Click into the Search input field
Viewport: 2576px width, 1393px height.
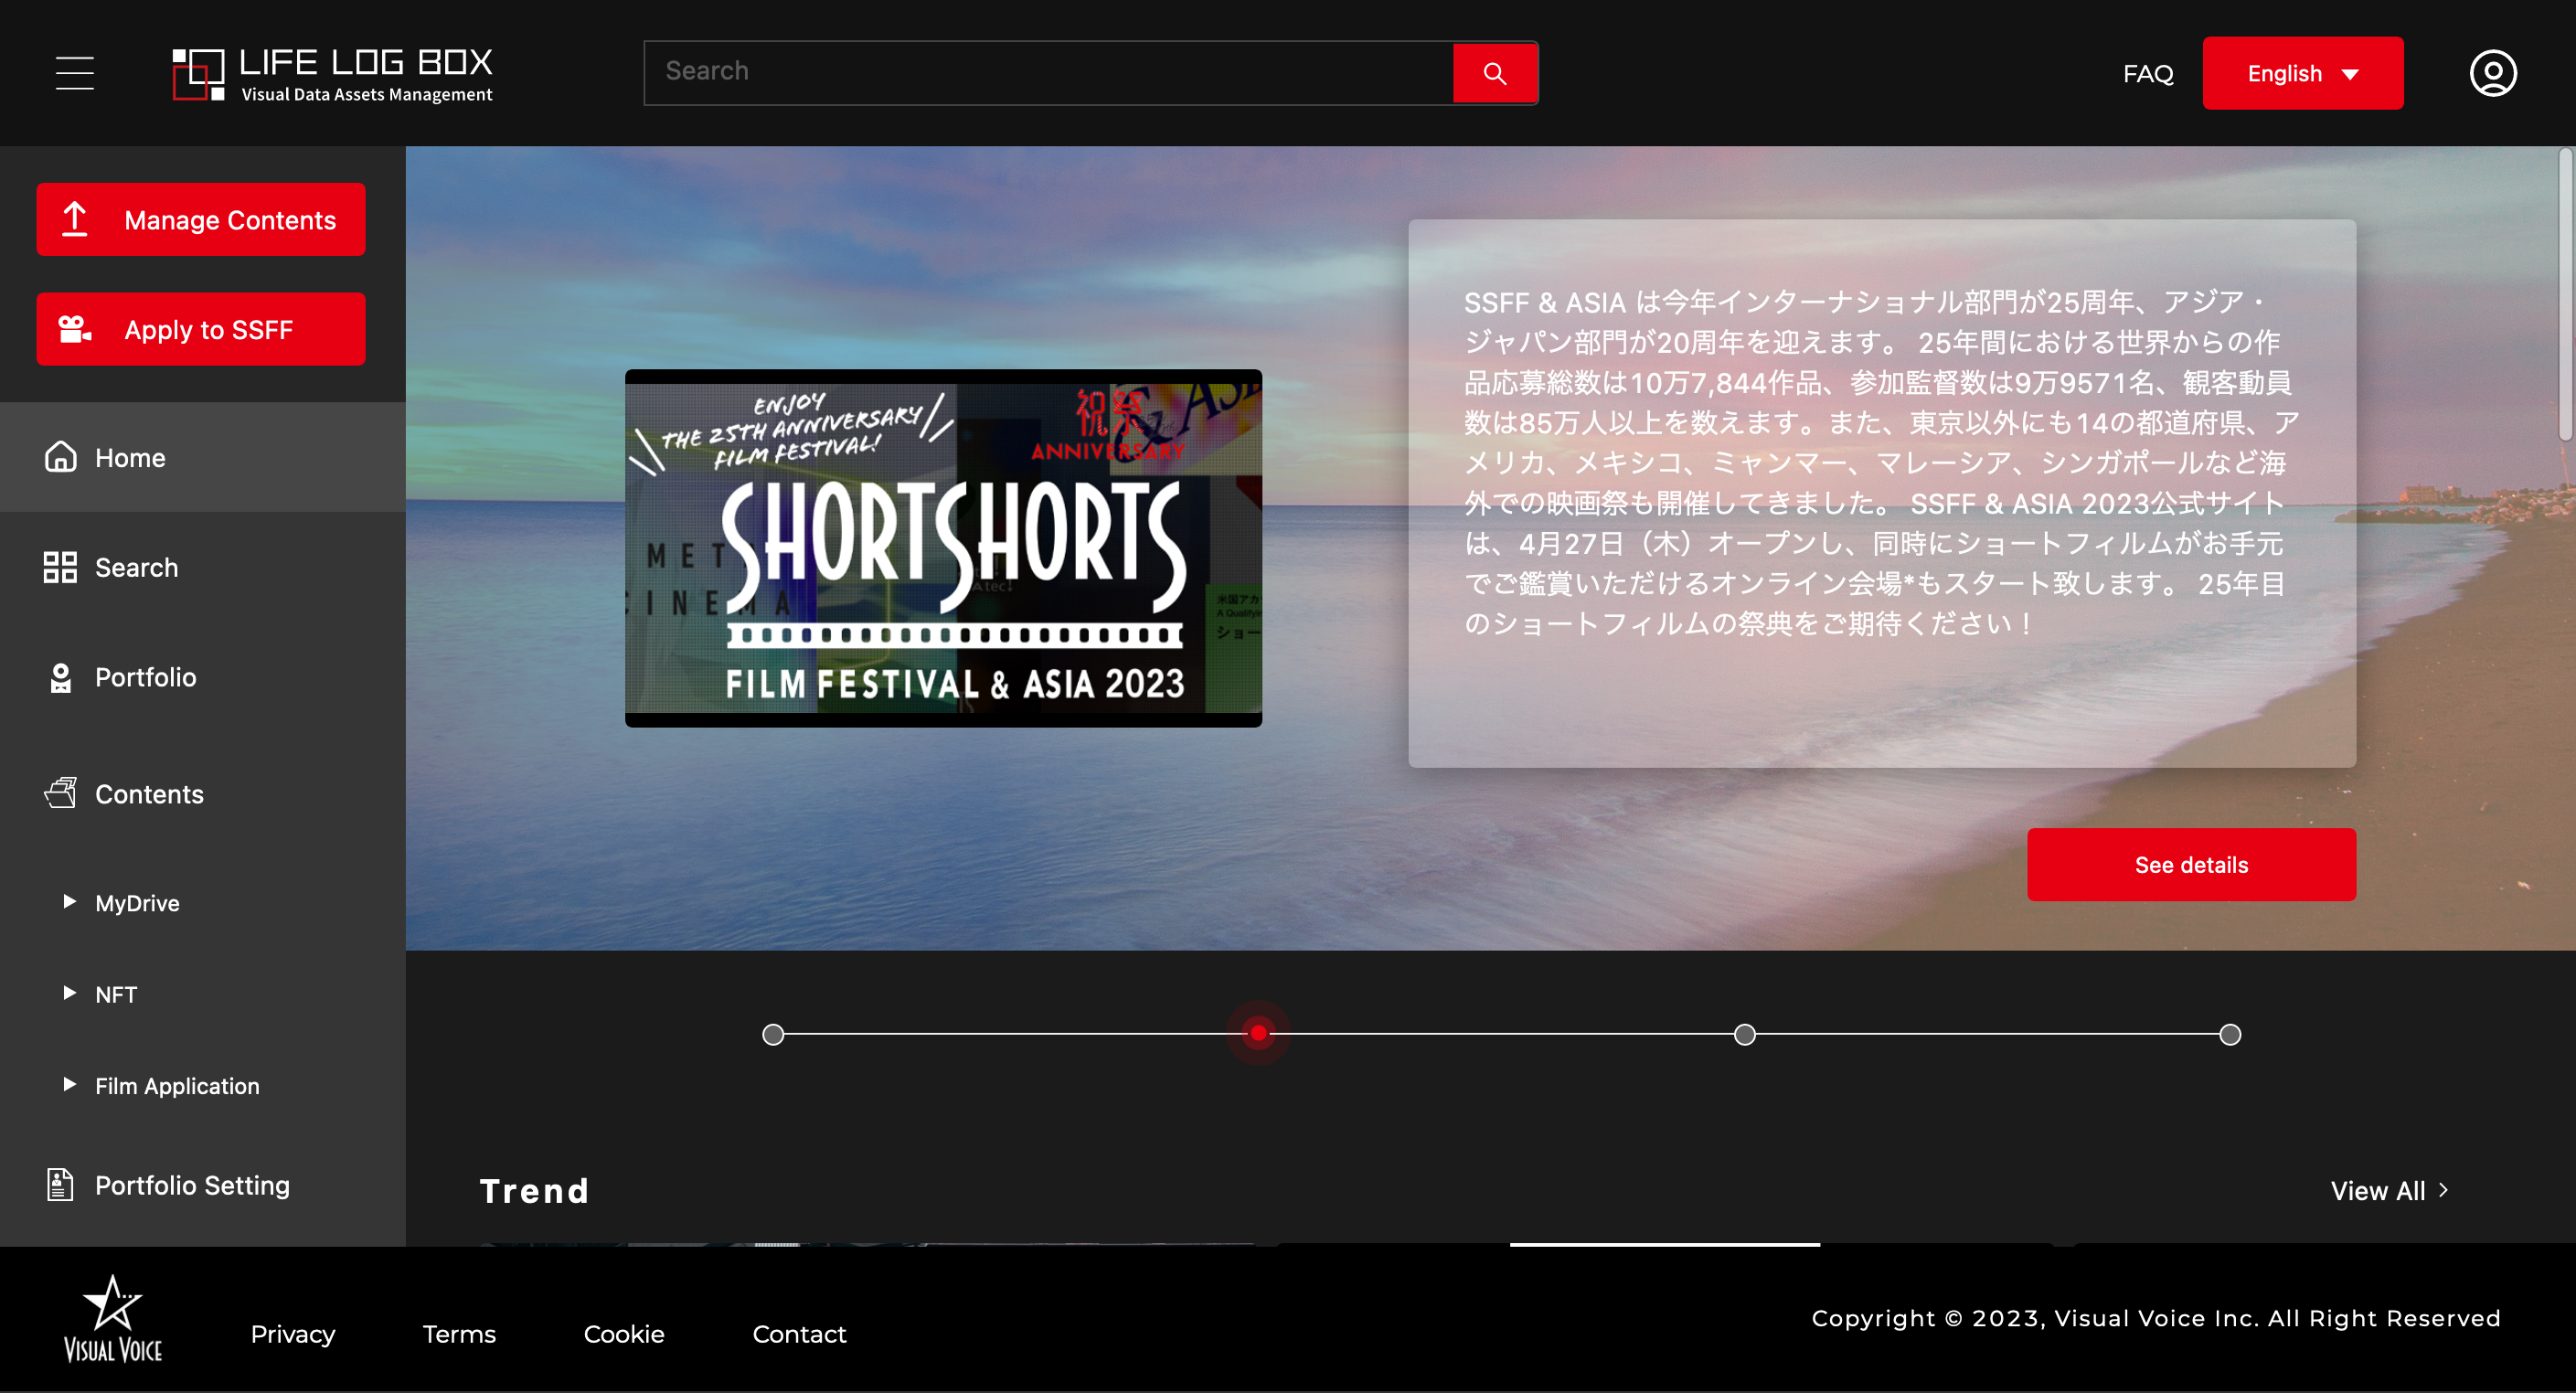(1048, 73)
